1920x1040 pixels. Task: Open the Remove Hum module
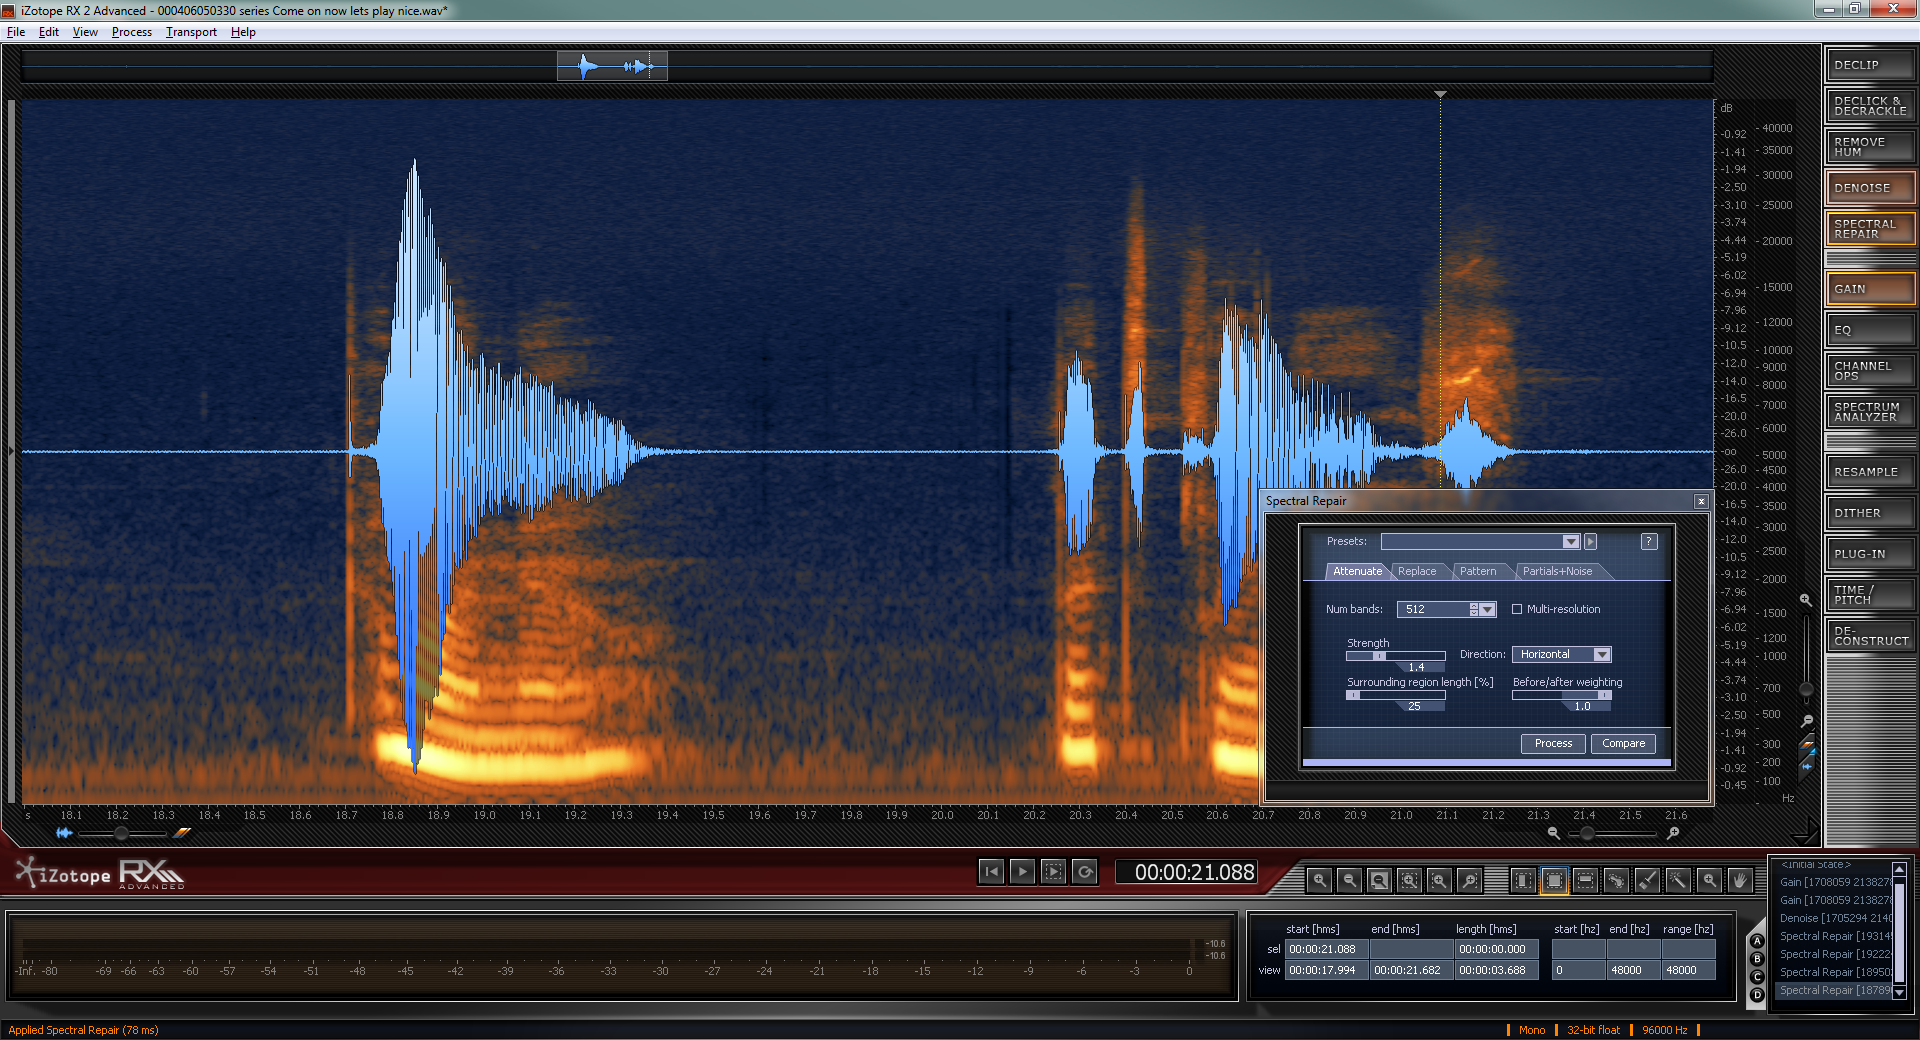click(x=1870, y=147)
